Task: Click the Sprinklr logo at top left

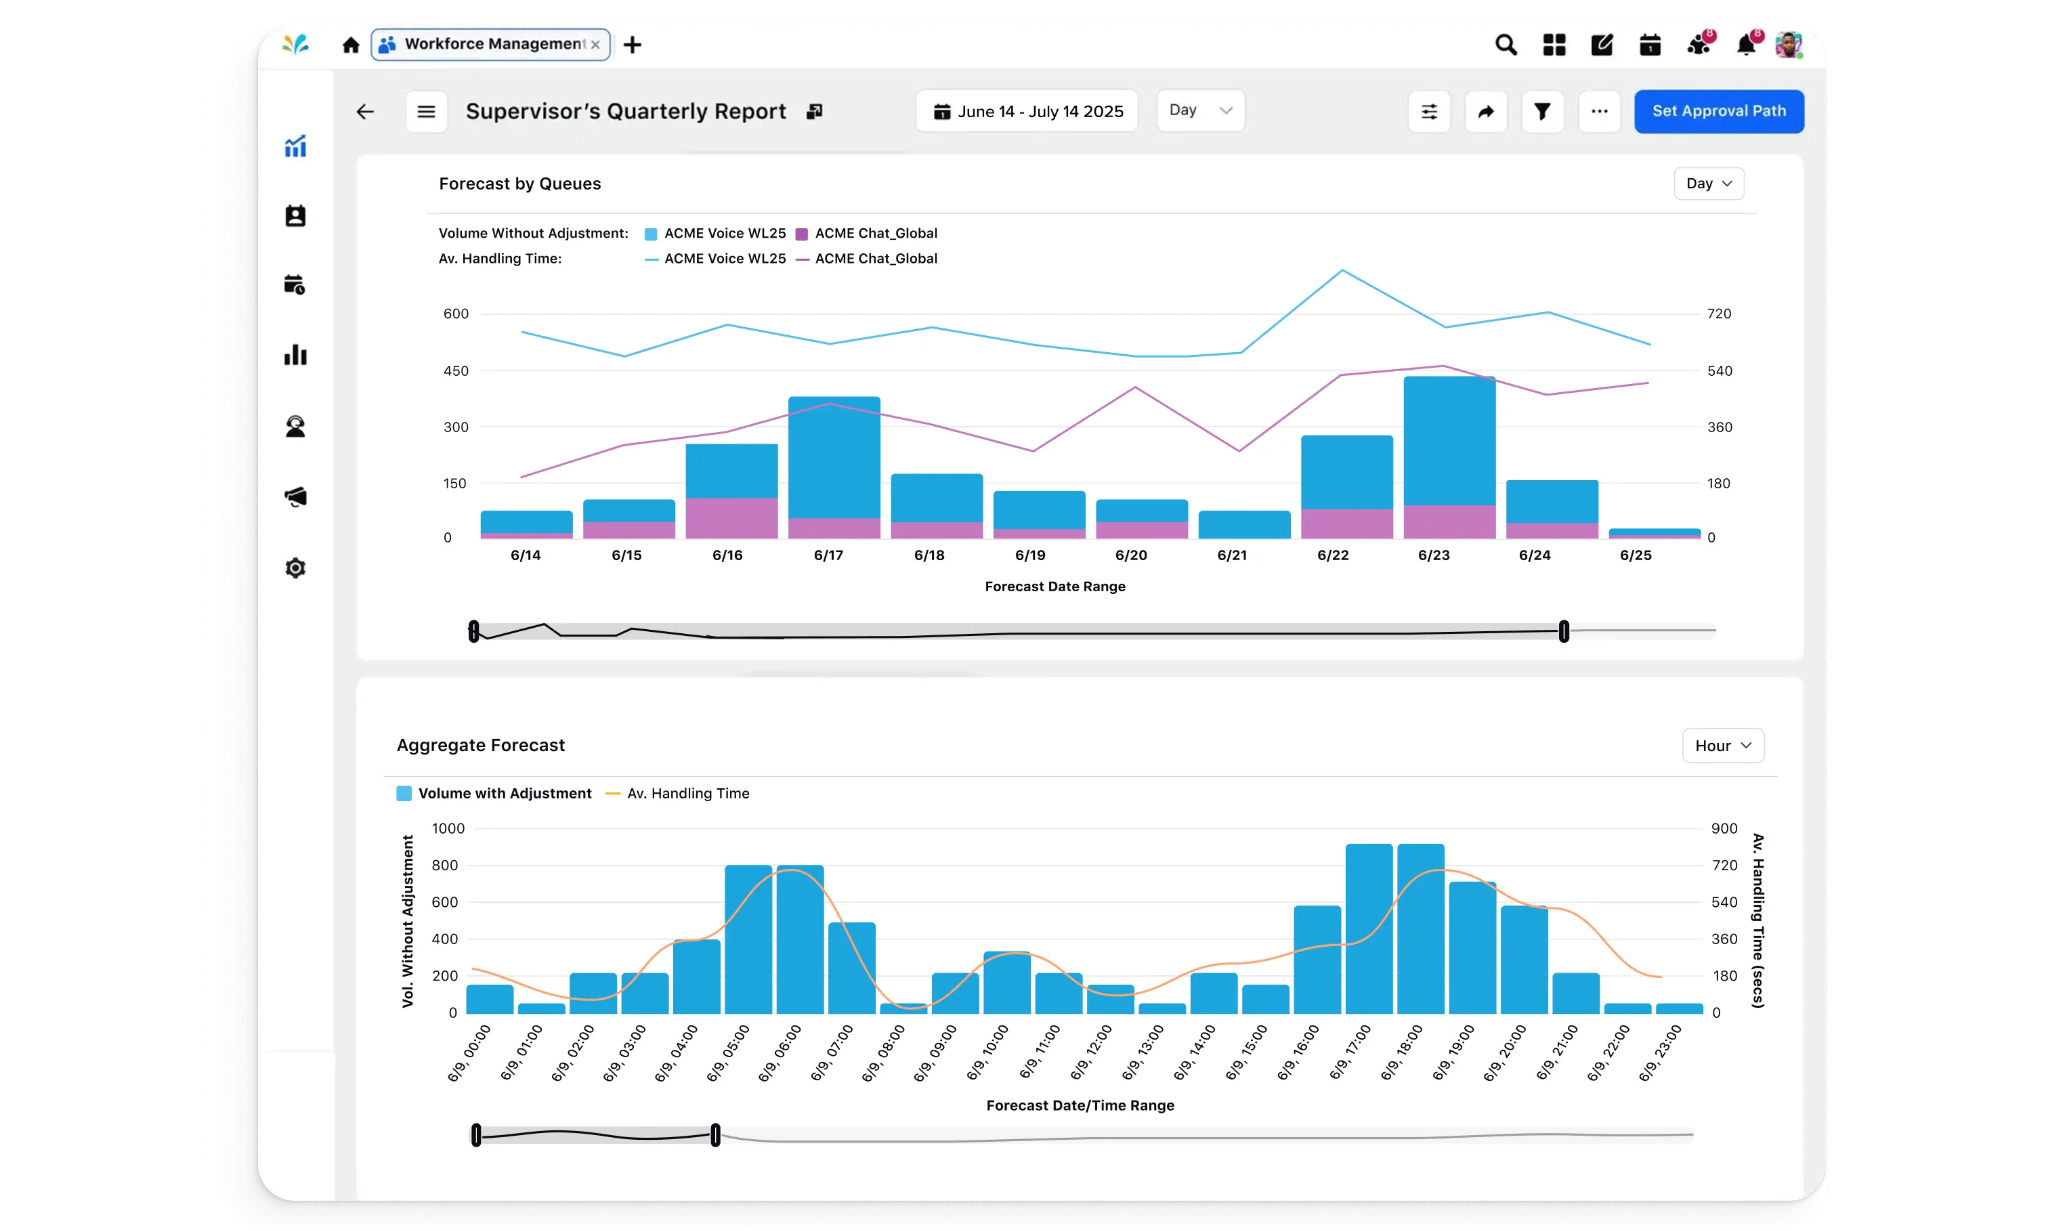Action: tap(295, 44)
